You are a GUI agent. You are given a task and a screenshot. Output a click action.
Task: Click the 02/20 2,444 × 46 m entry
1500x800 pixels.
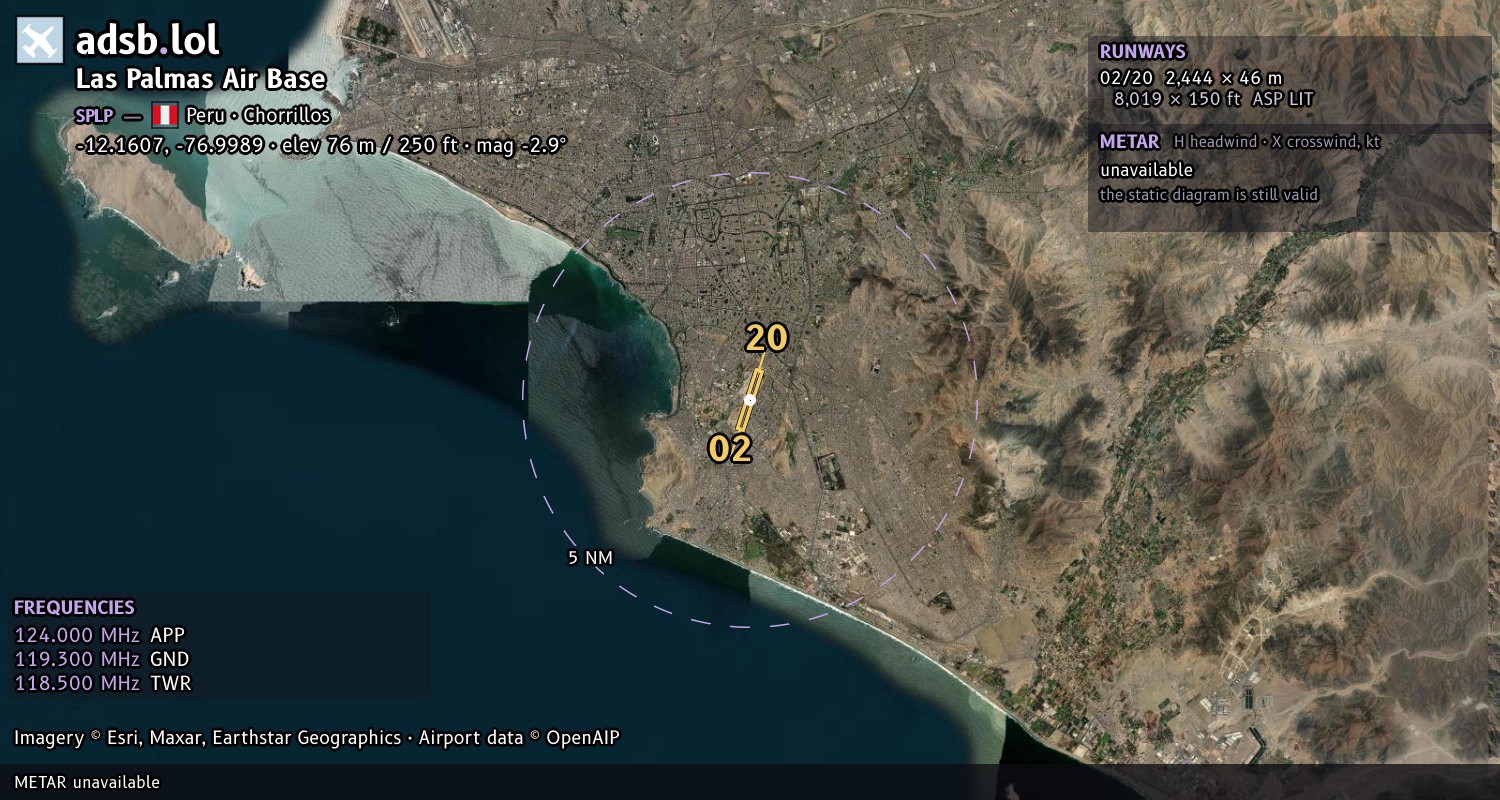1191,77
